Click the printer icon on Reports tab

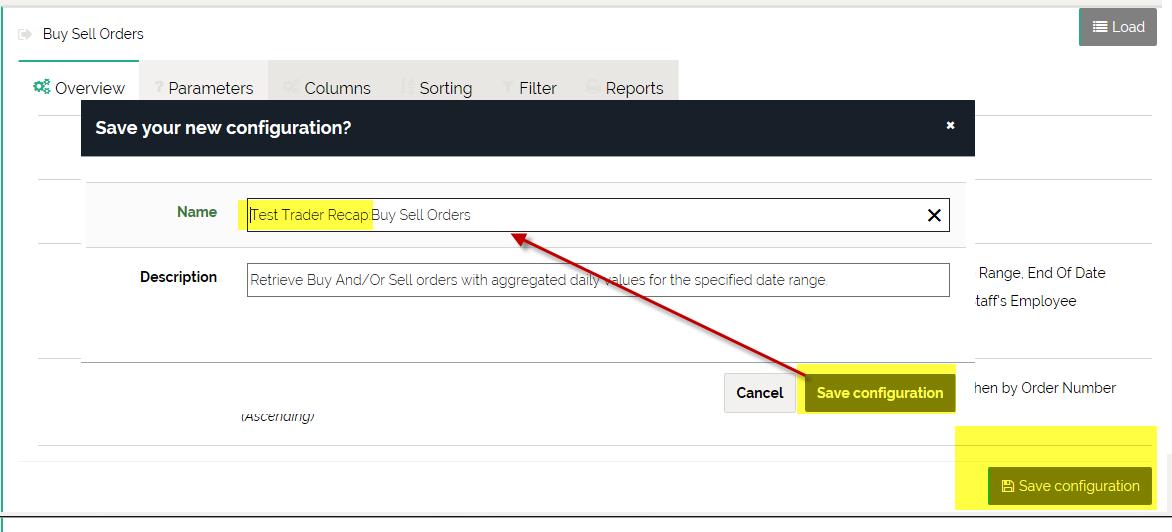click(x=593, y=88)
